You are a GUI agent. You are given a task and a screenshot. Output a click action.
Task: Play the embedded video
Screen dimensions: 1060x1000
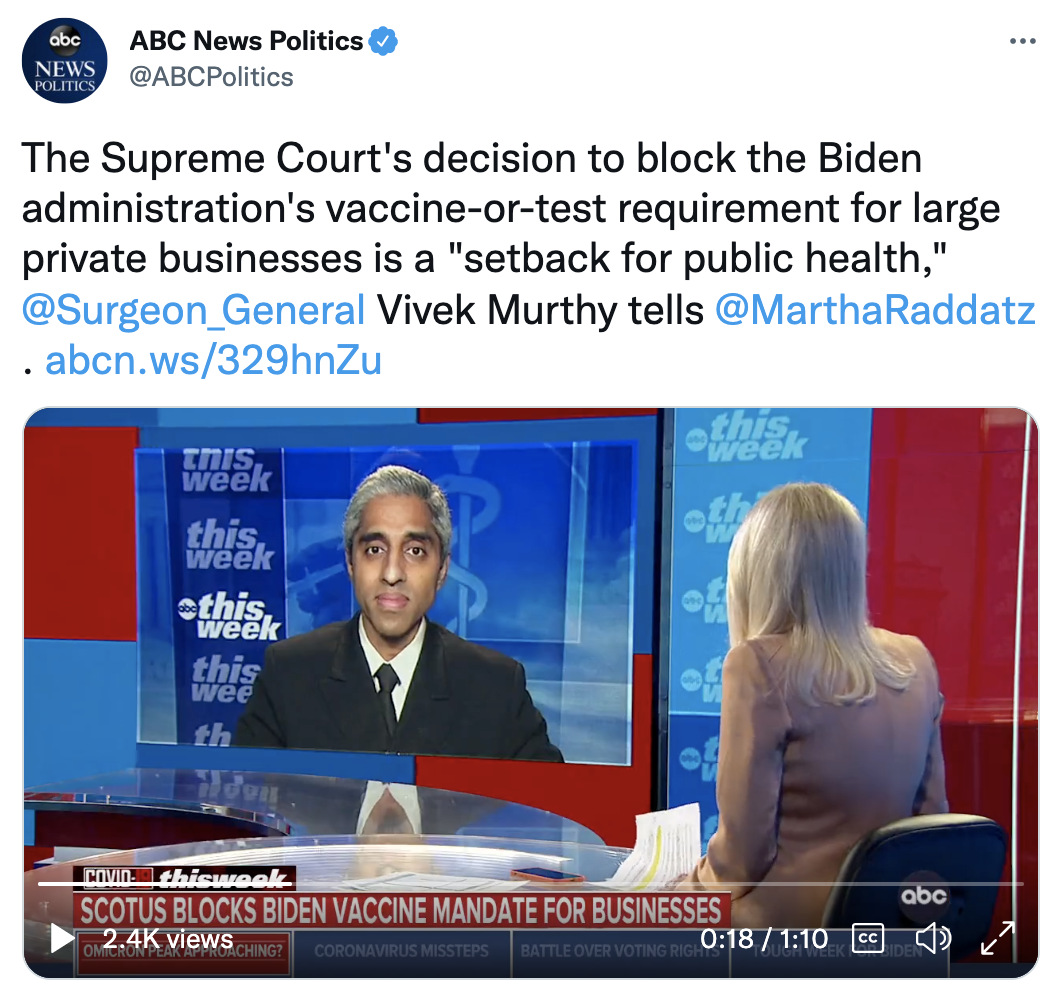click(62, 938)
